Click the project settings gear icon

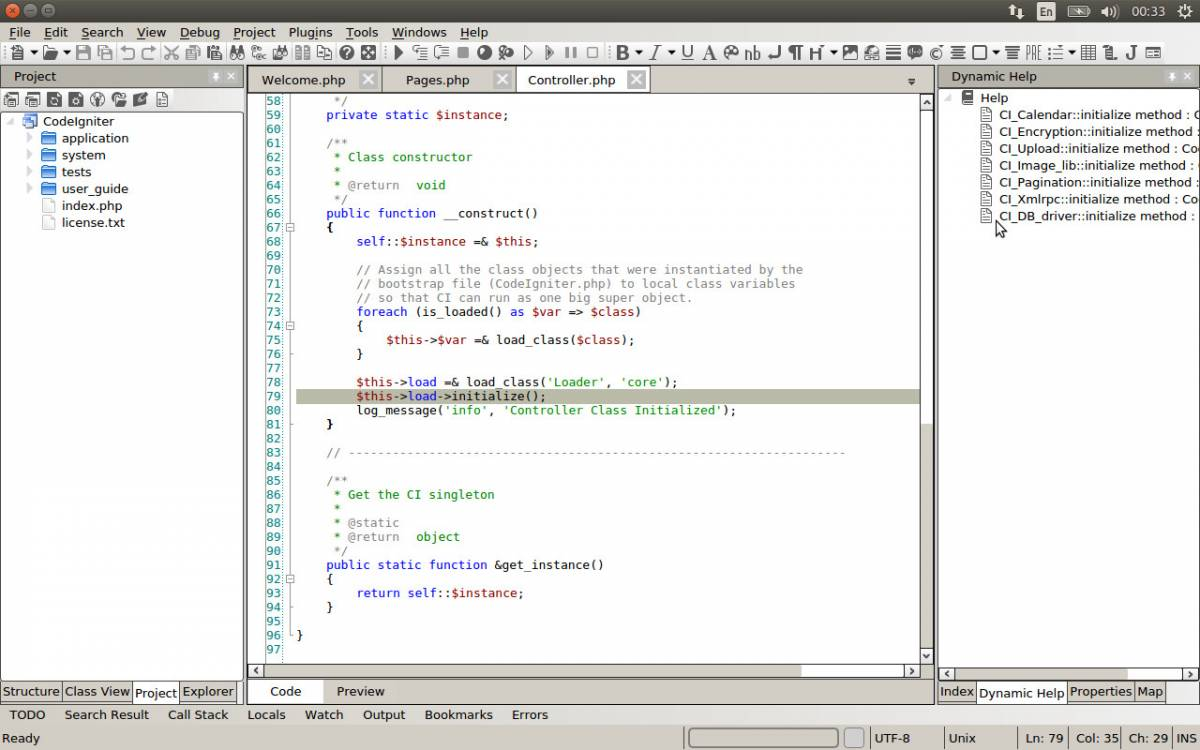(x=75, y=99)
